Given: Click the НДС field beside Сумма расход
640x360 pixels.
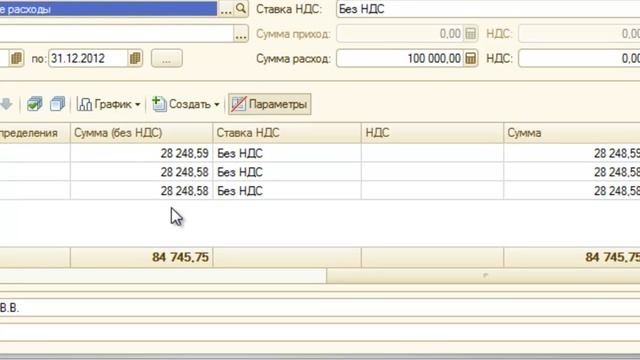Looking at the screenshot, I should [579, 58].
